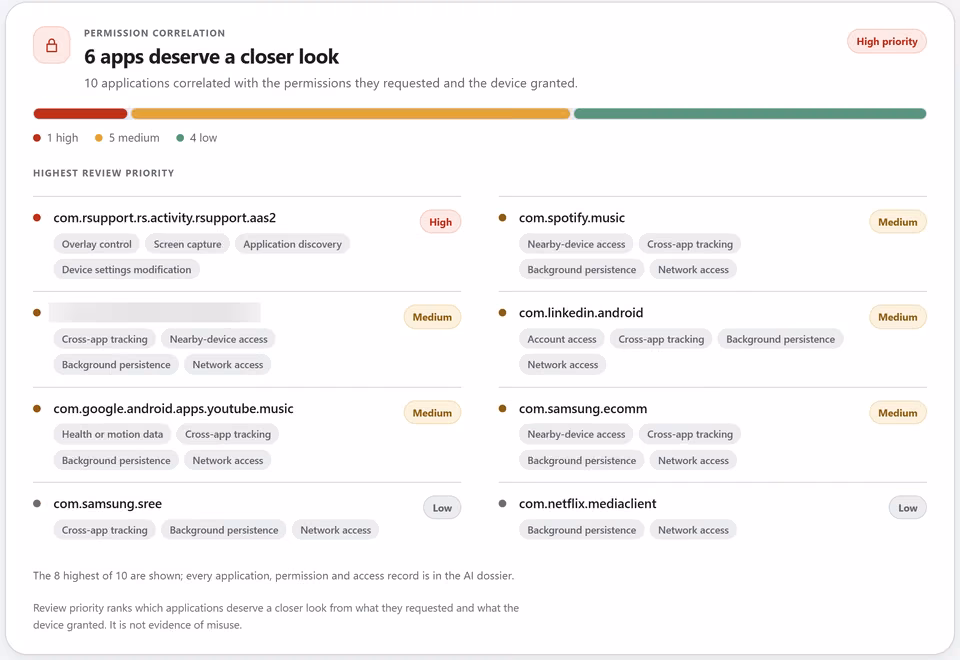Click Spotify's "Nearby-device access" chip

coord(576,244)
